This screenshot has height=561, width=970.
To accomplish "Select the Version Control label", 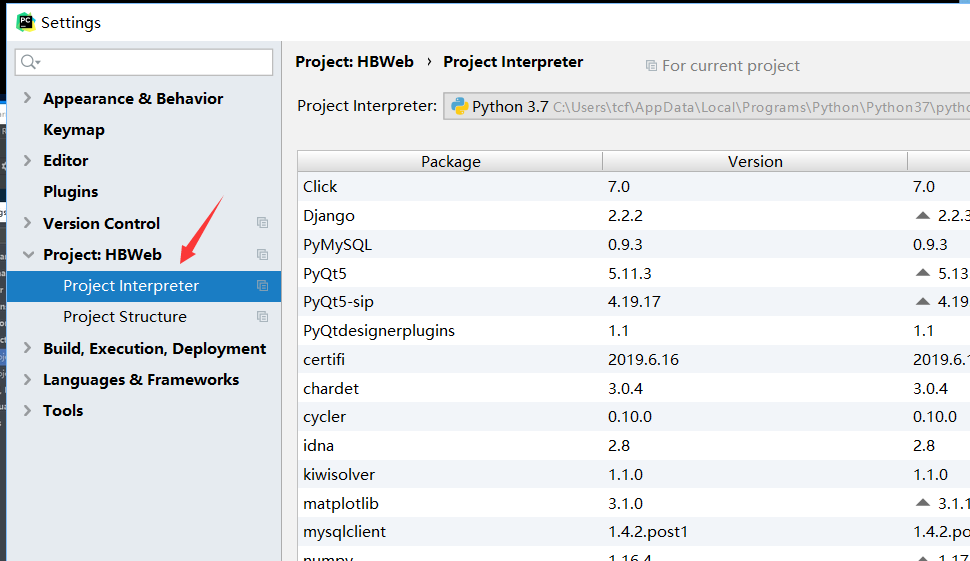I will pyautogui.click(x=101, y=223).
